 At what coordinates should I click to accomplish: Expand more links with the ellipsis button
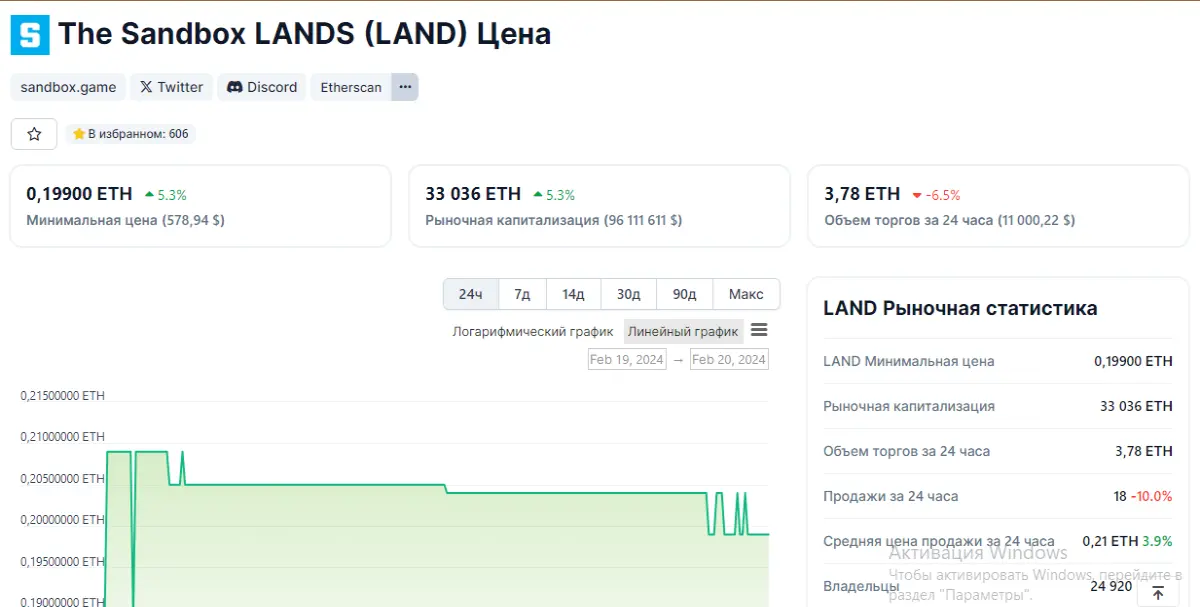pyautogui.click(x=405, y=87)
